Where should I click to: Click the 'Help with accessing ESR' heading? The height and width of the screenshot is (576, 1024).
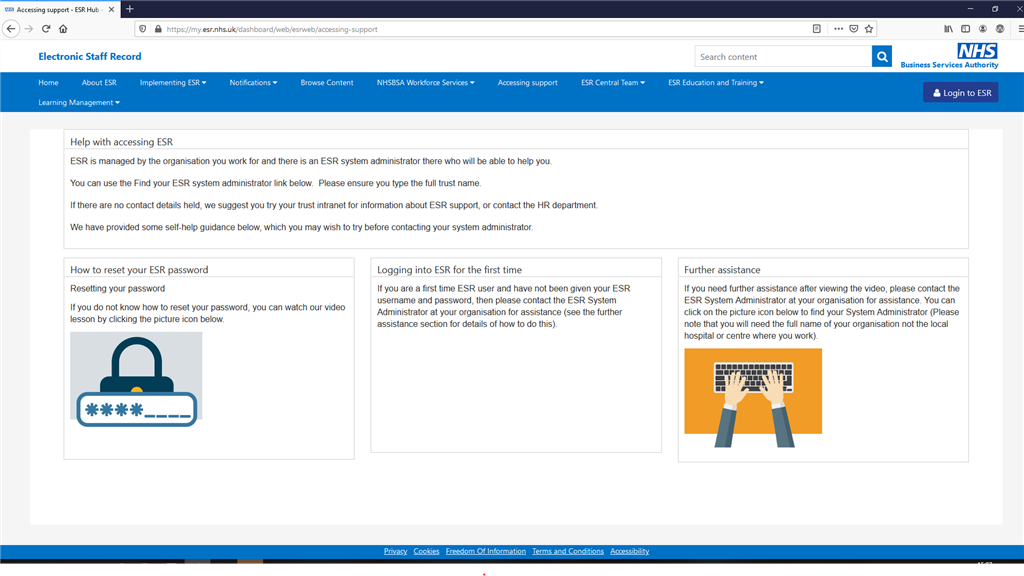coord(121,142)
